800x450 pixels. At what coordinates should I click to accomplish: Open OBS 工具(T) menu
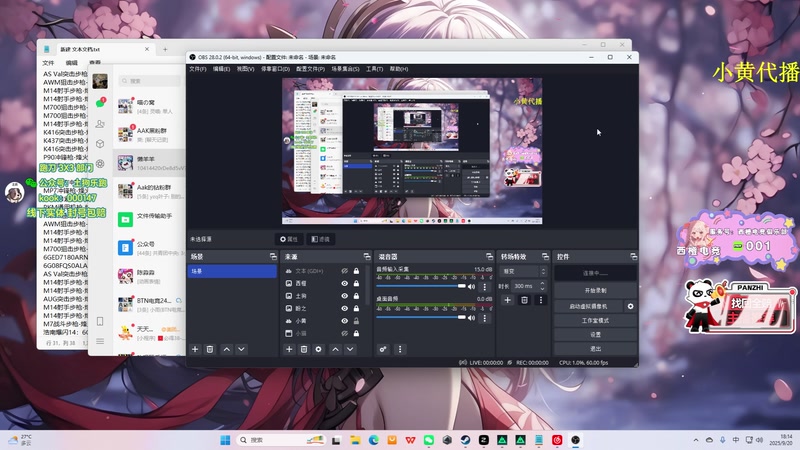[374, 69]
